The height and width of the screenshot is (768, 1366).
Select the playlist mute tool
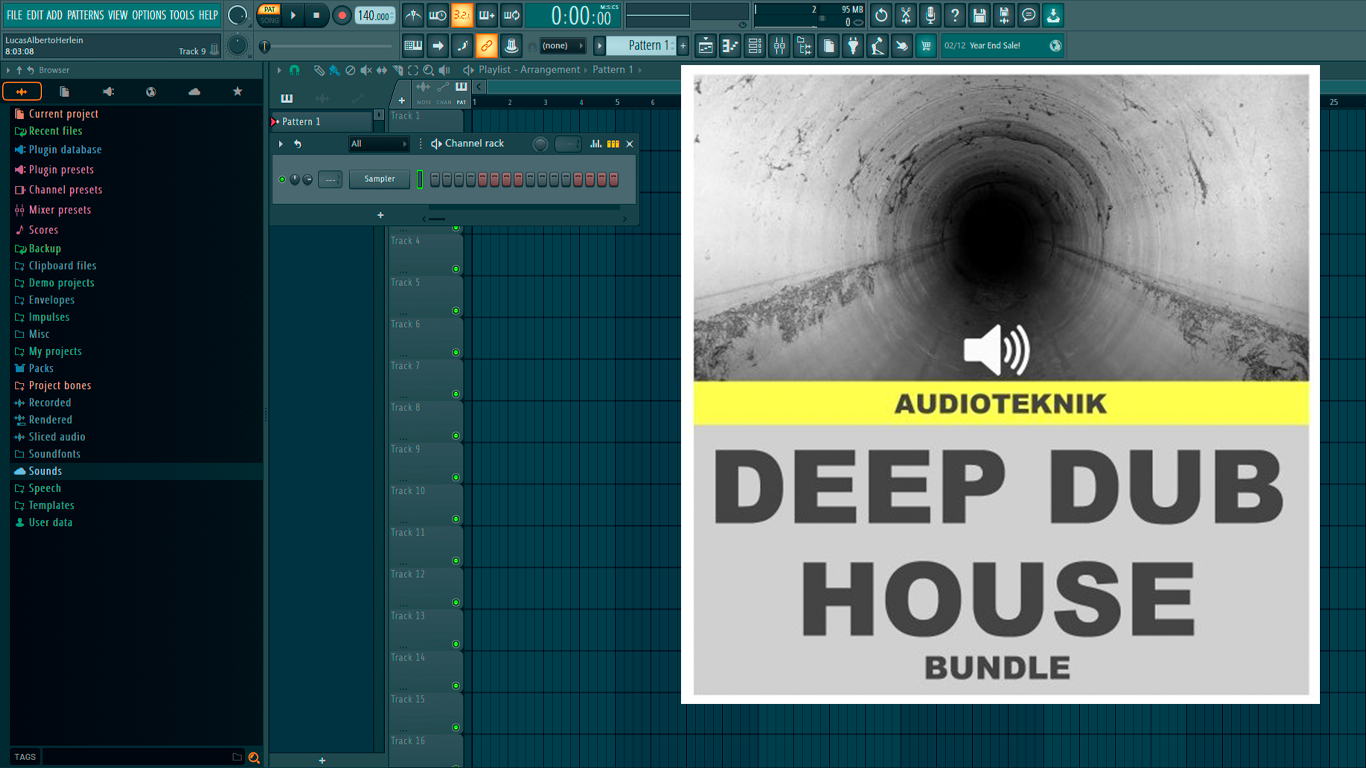click(365, 70)
